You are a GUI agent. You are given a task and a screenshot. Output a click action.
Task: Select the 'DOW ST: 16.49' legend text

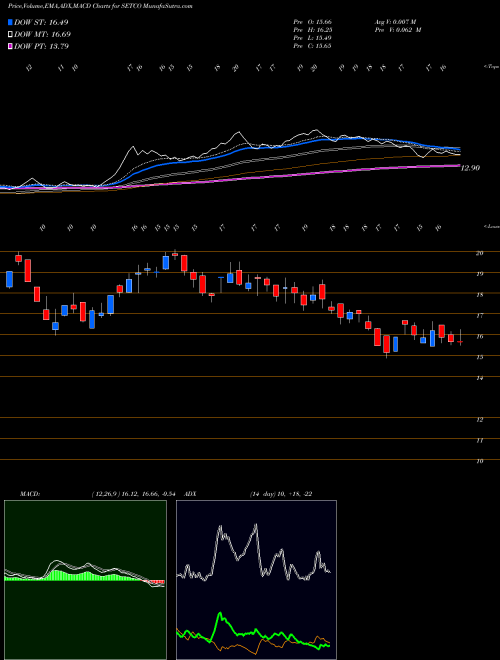pyautogui.click(x=41, y=22)
